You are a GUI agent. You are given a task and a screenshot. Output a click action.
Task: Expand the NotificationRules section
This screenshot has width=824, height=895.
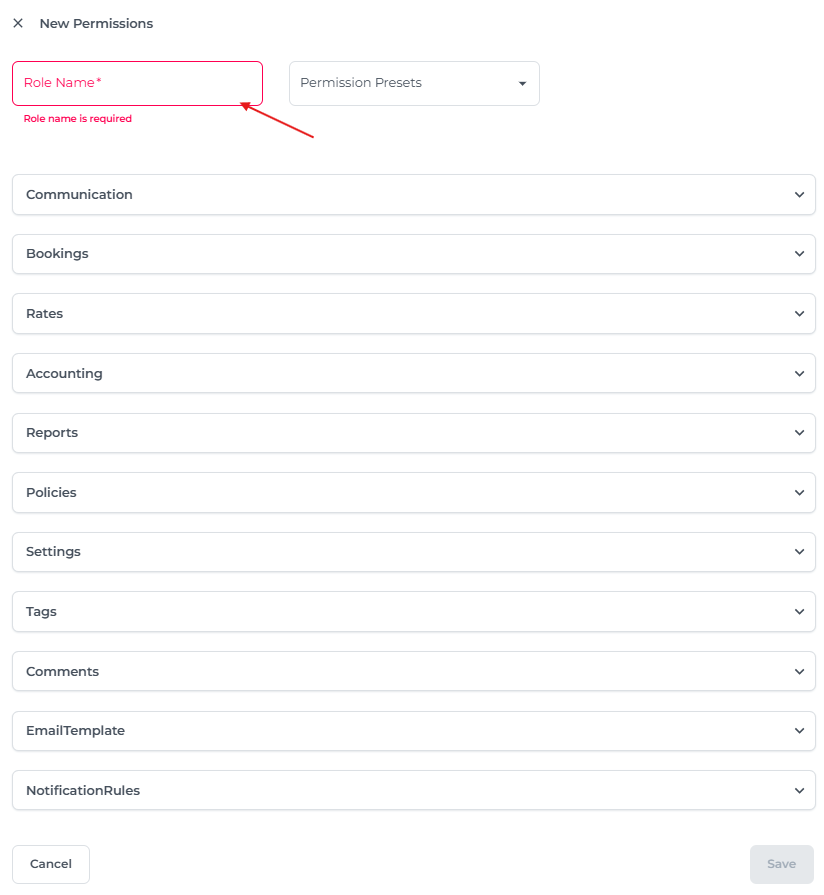point(83,791)
